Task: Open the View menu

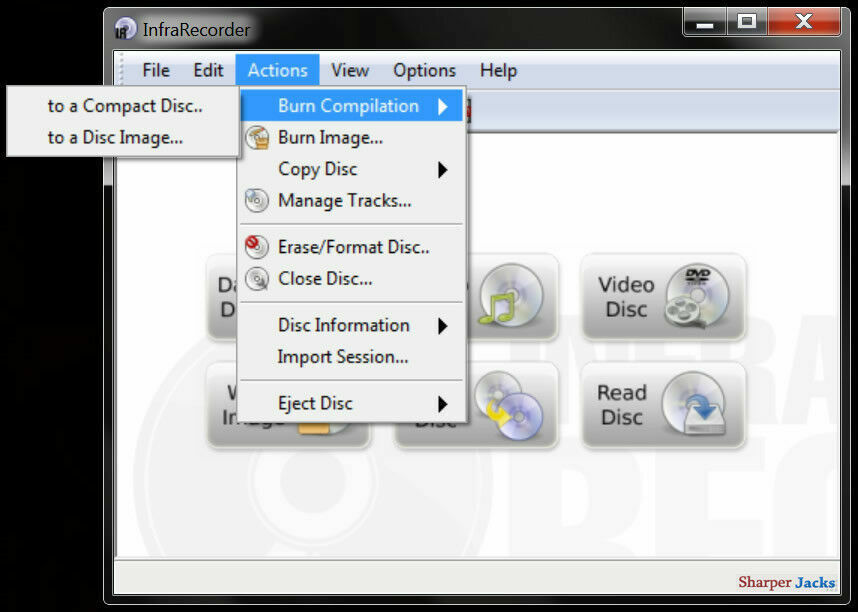Action: (349, 70)
